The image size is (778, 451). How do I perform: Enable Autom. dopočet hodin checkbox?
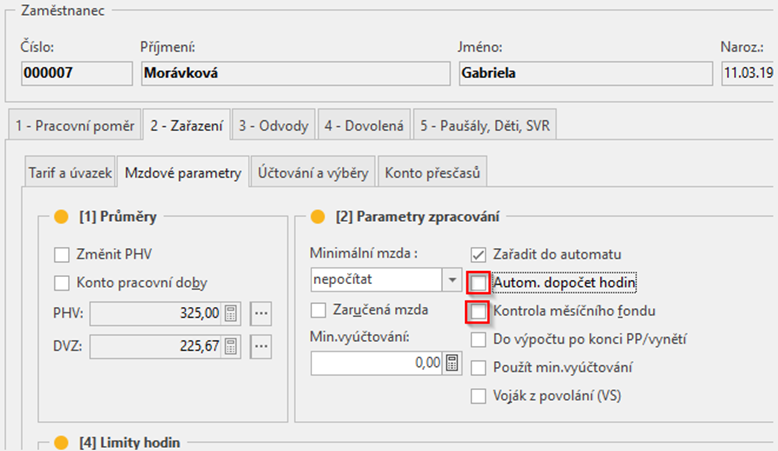pos(480,283)
